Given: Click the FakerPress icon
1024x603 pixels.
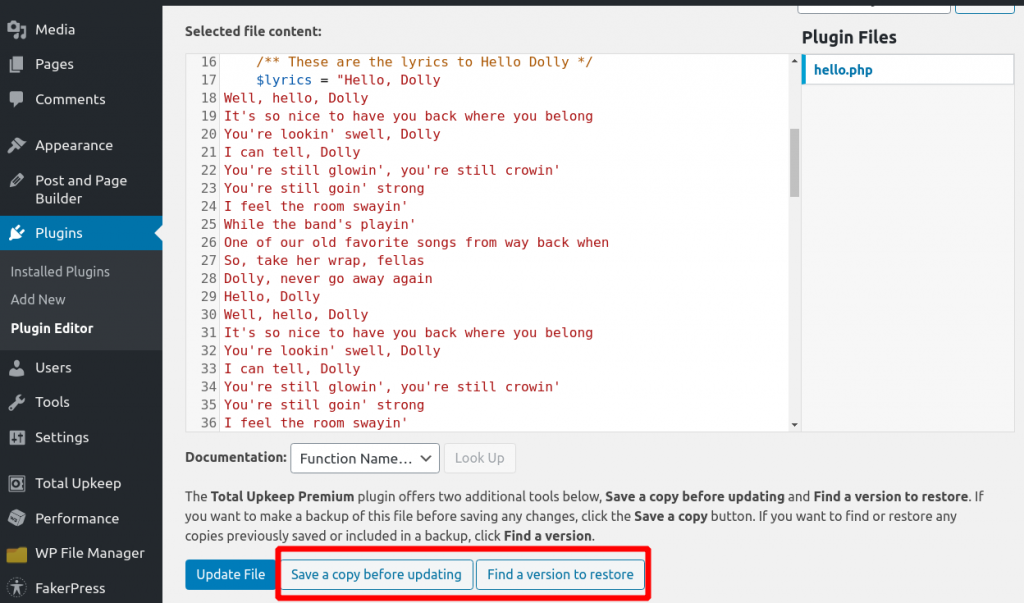Looking at the screenshot, I should (x=17, y=588).
